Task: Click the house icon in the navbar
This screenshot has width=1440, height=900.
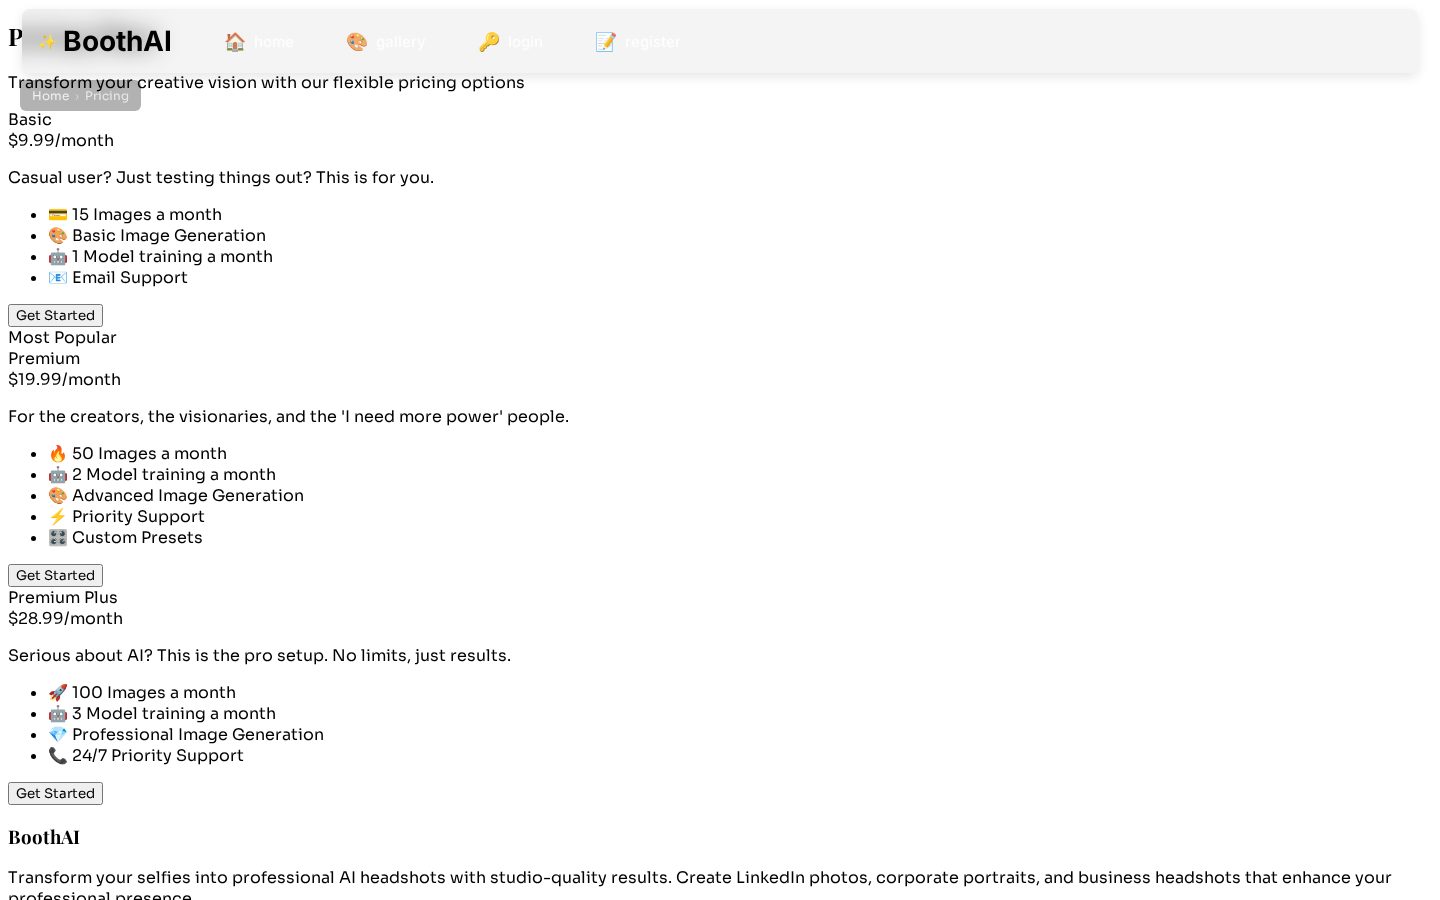Action: [x=235, y=42]
